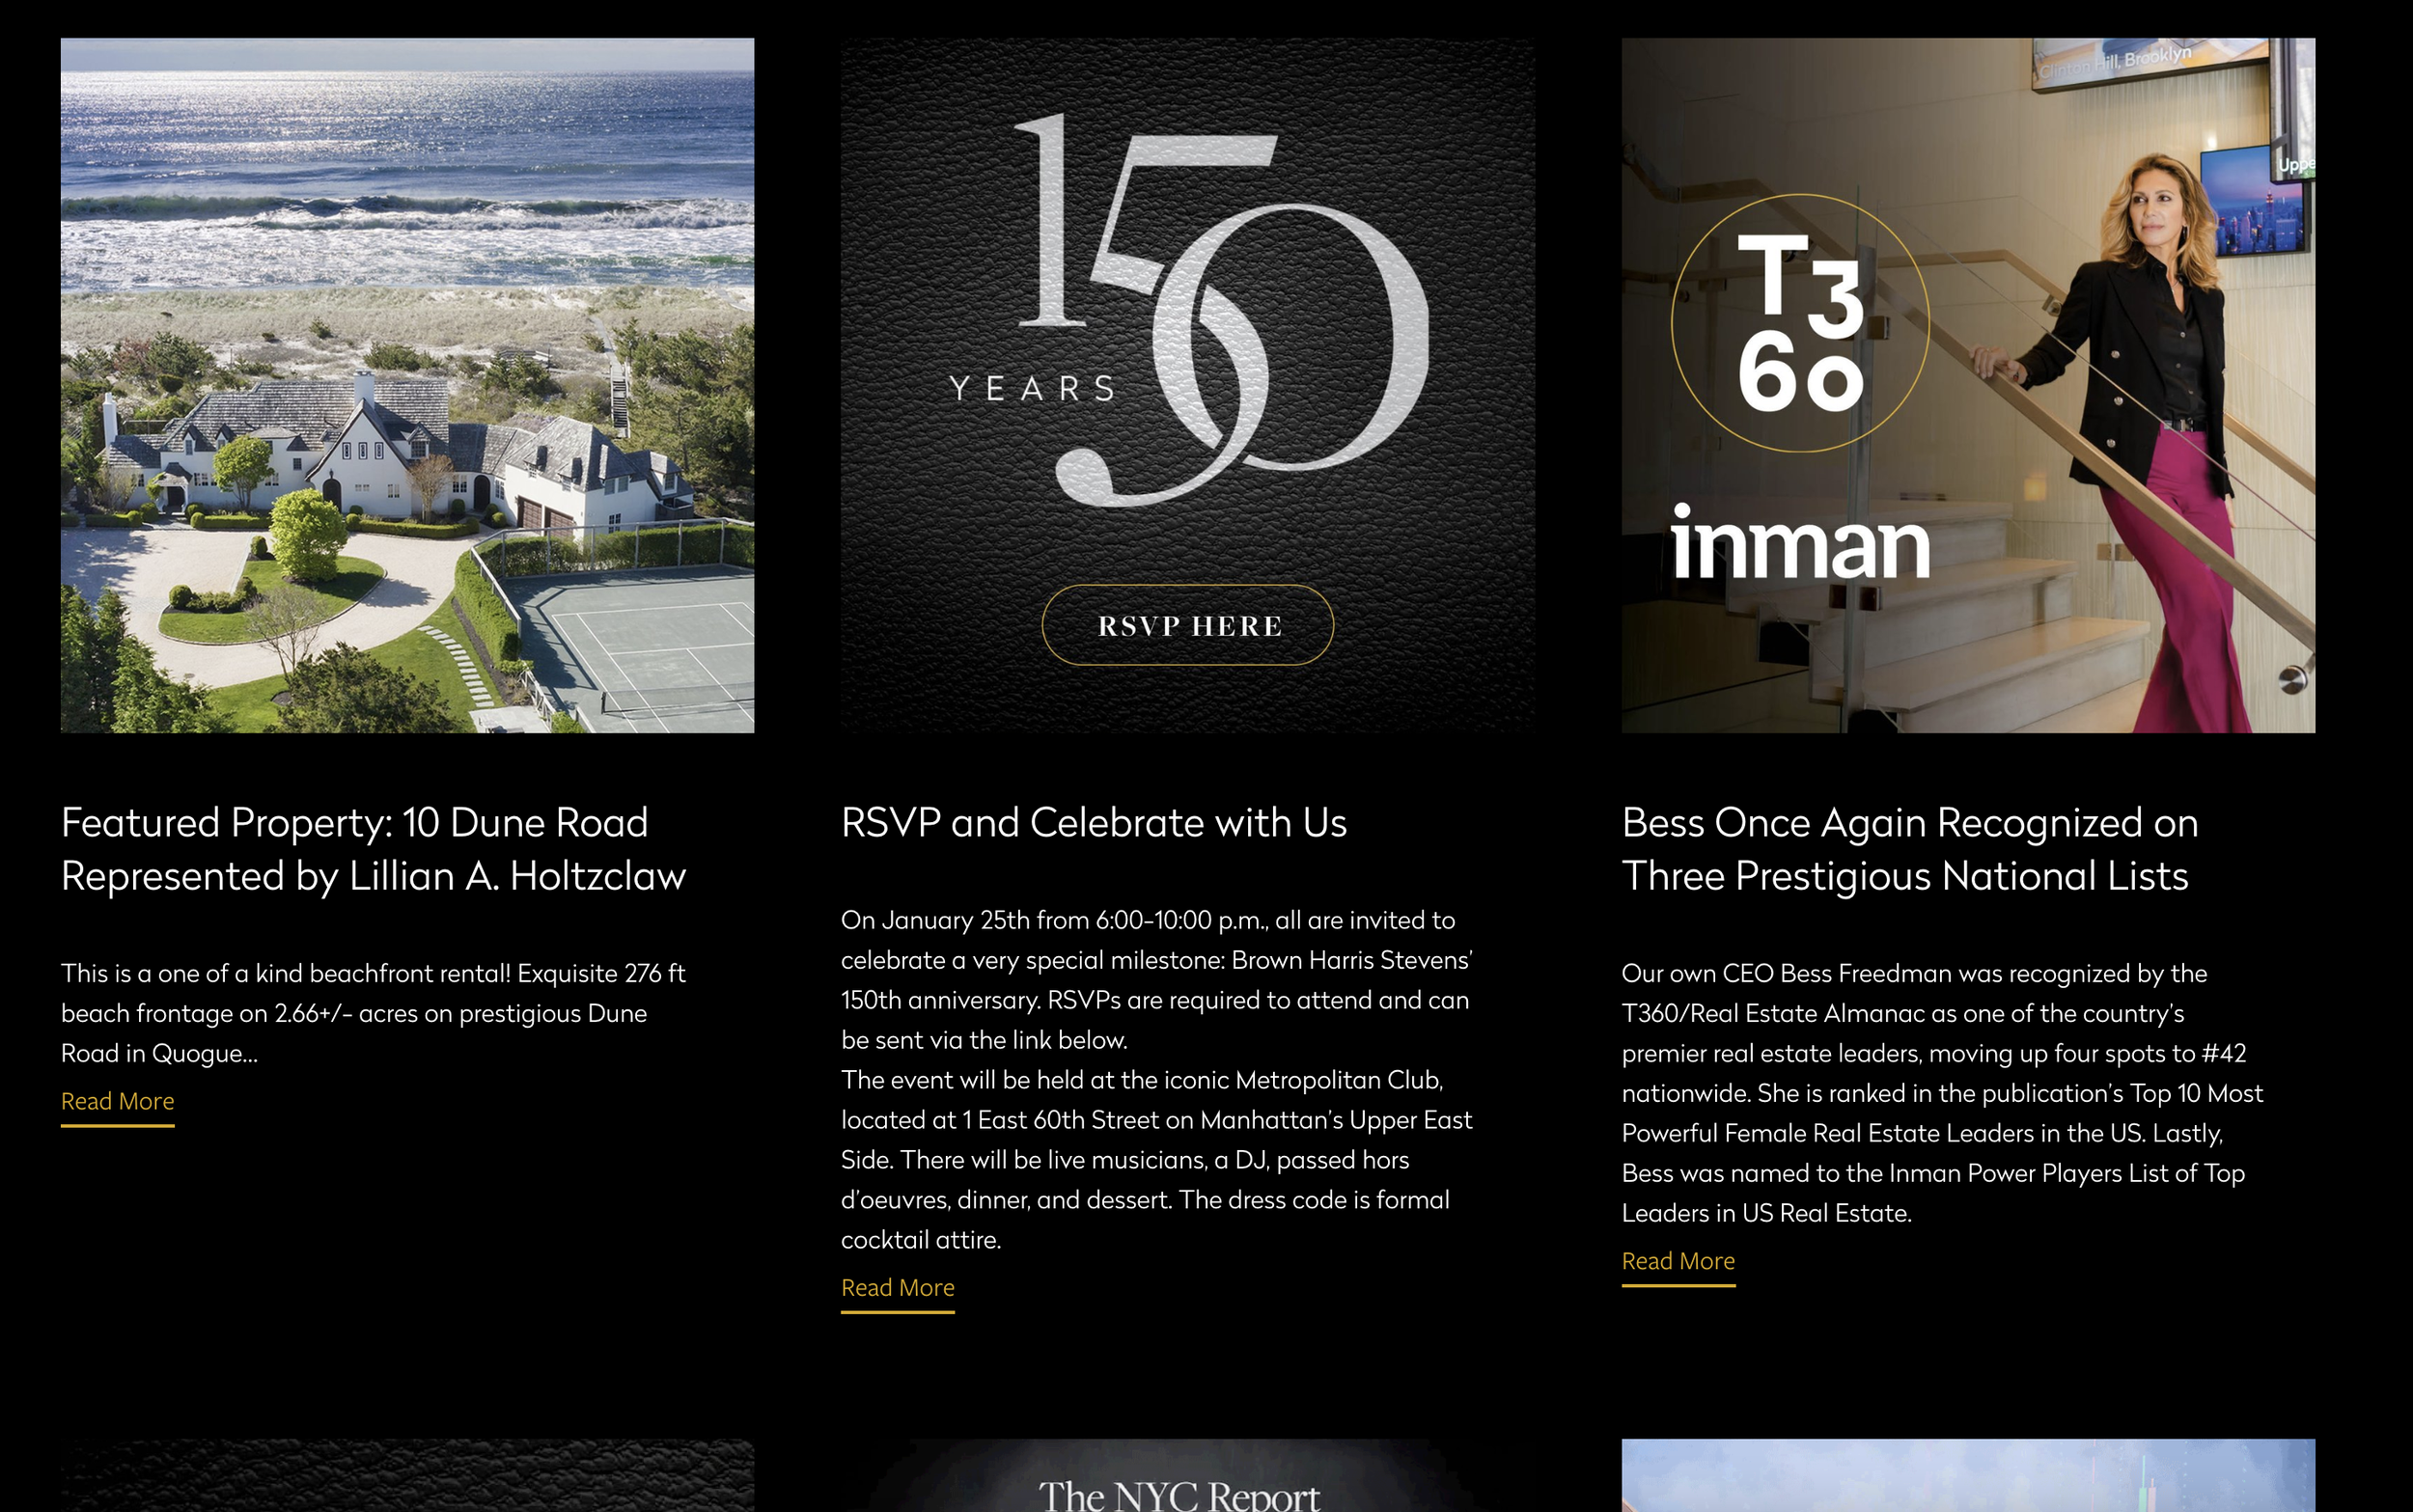Click the inman logo text
2413x1512 pixels.
pyautogui.click(x=1800, y=545)
